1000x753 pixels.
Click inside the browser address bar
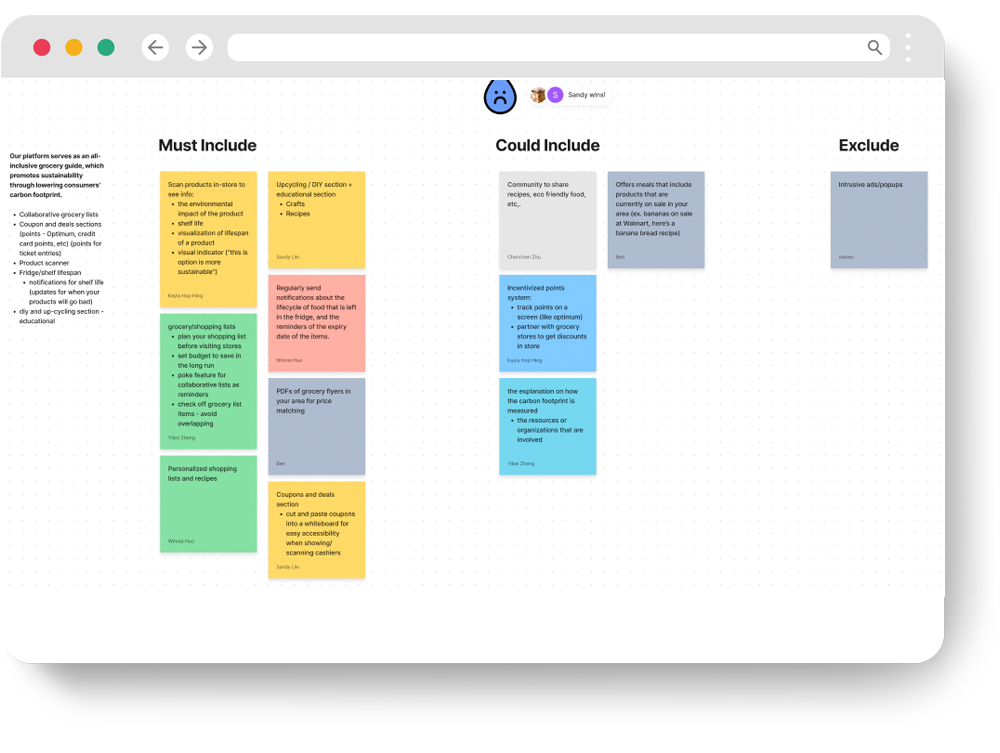click(540, 47)
